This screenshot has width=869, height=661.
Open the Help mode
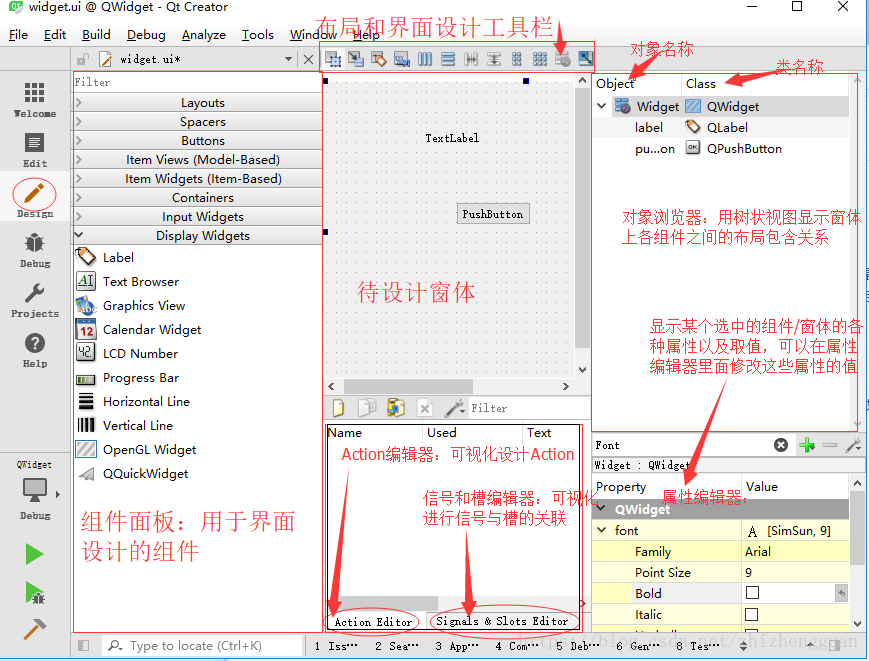tap(34, 350)
